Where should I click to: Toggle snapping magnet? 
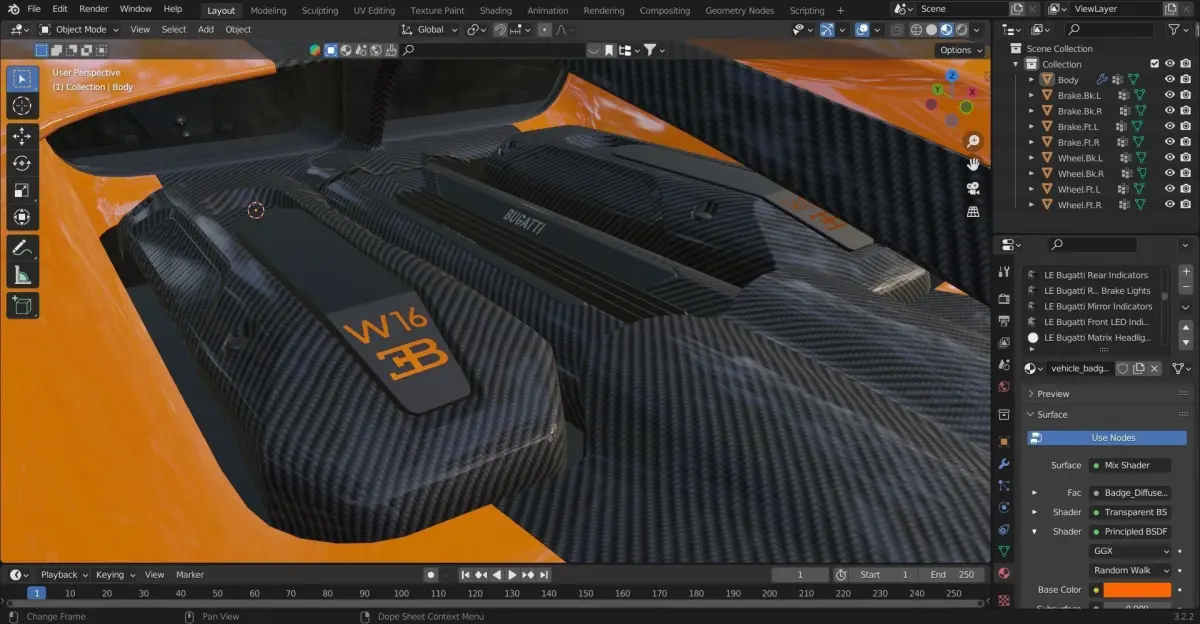pos(501,30)
